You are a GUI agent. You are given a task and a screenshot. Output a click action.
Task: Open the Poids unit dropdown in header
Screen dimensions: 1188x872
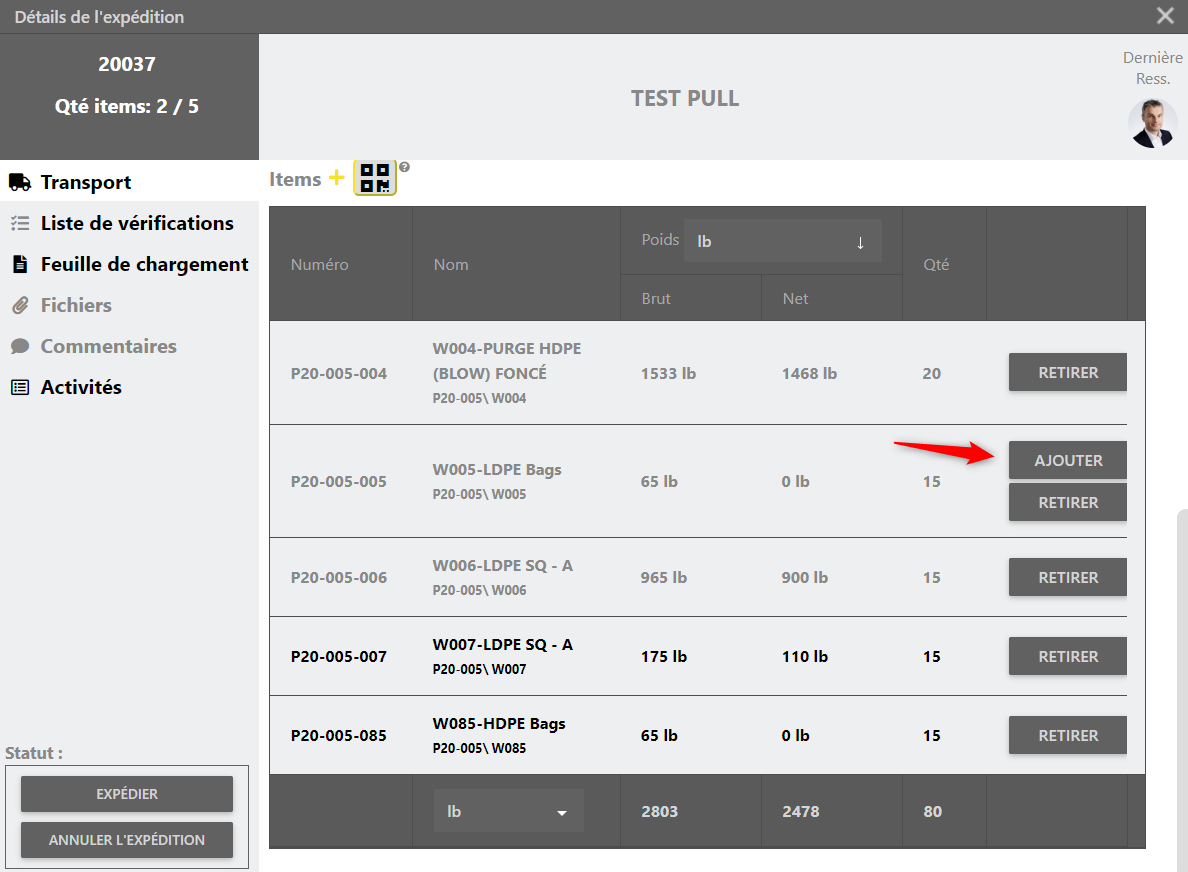(783, 241)
